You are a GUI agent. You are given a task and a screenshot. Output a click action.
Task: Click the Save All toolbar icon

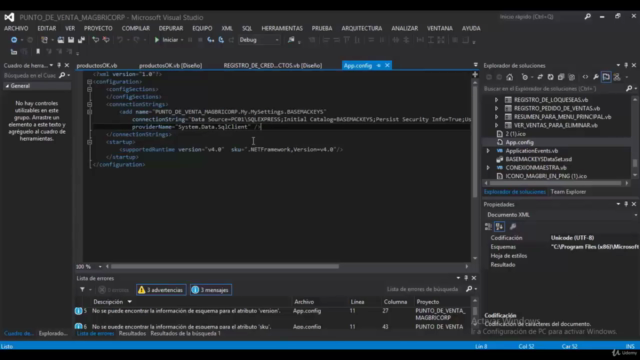[81, 40]
